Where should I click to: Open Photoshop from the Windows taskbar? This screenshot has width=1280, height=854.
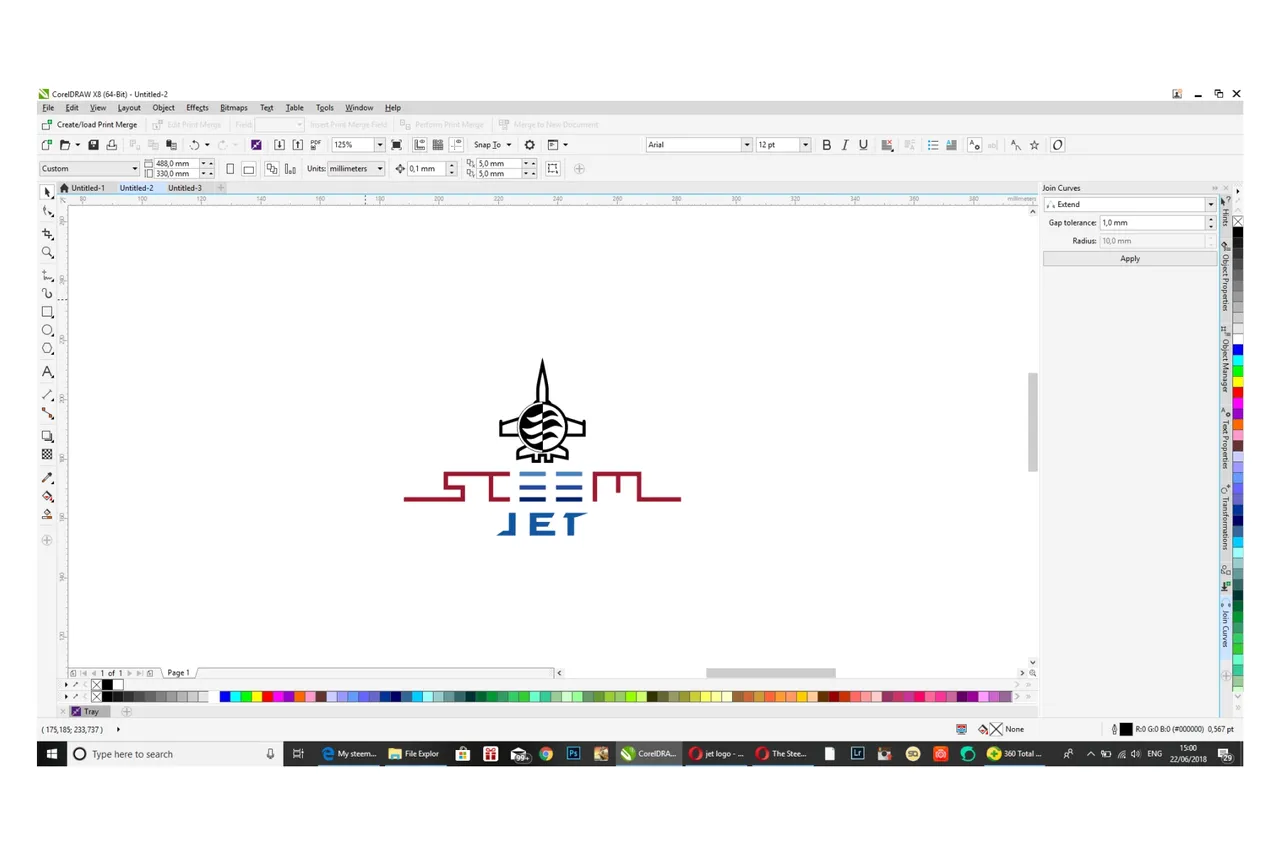[x=574, y=754]
